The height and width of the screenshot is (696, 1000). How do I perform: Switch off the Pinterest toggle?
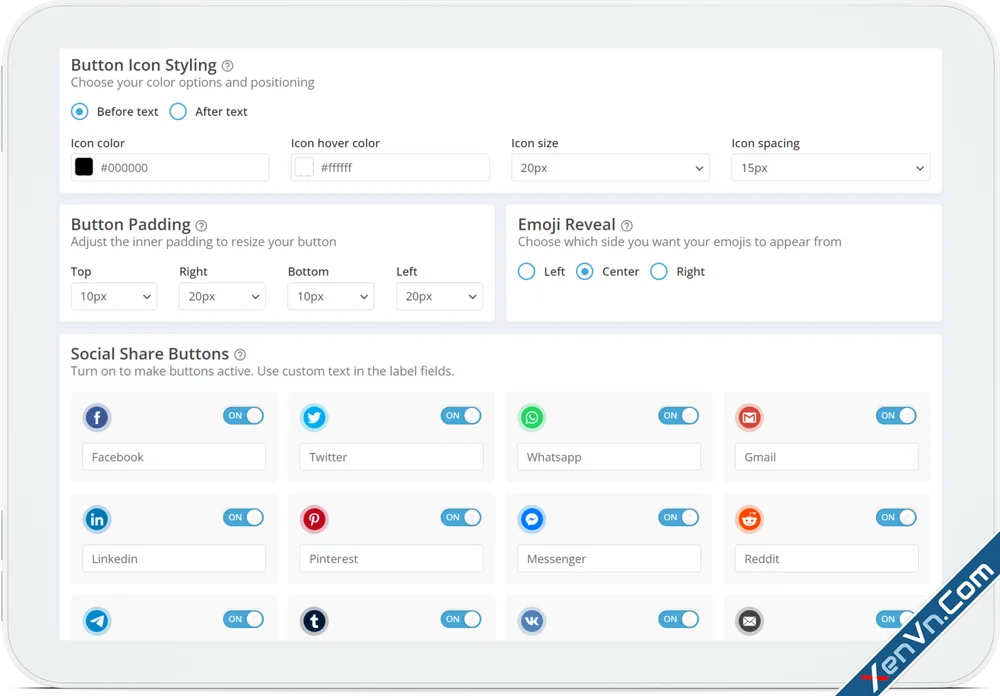[x=460, y=517]
